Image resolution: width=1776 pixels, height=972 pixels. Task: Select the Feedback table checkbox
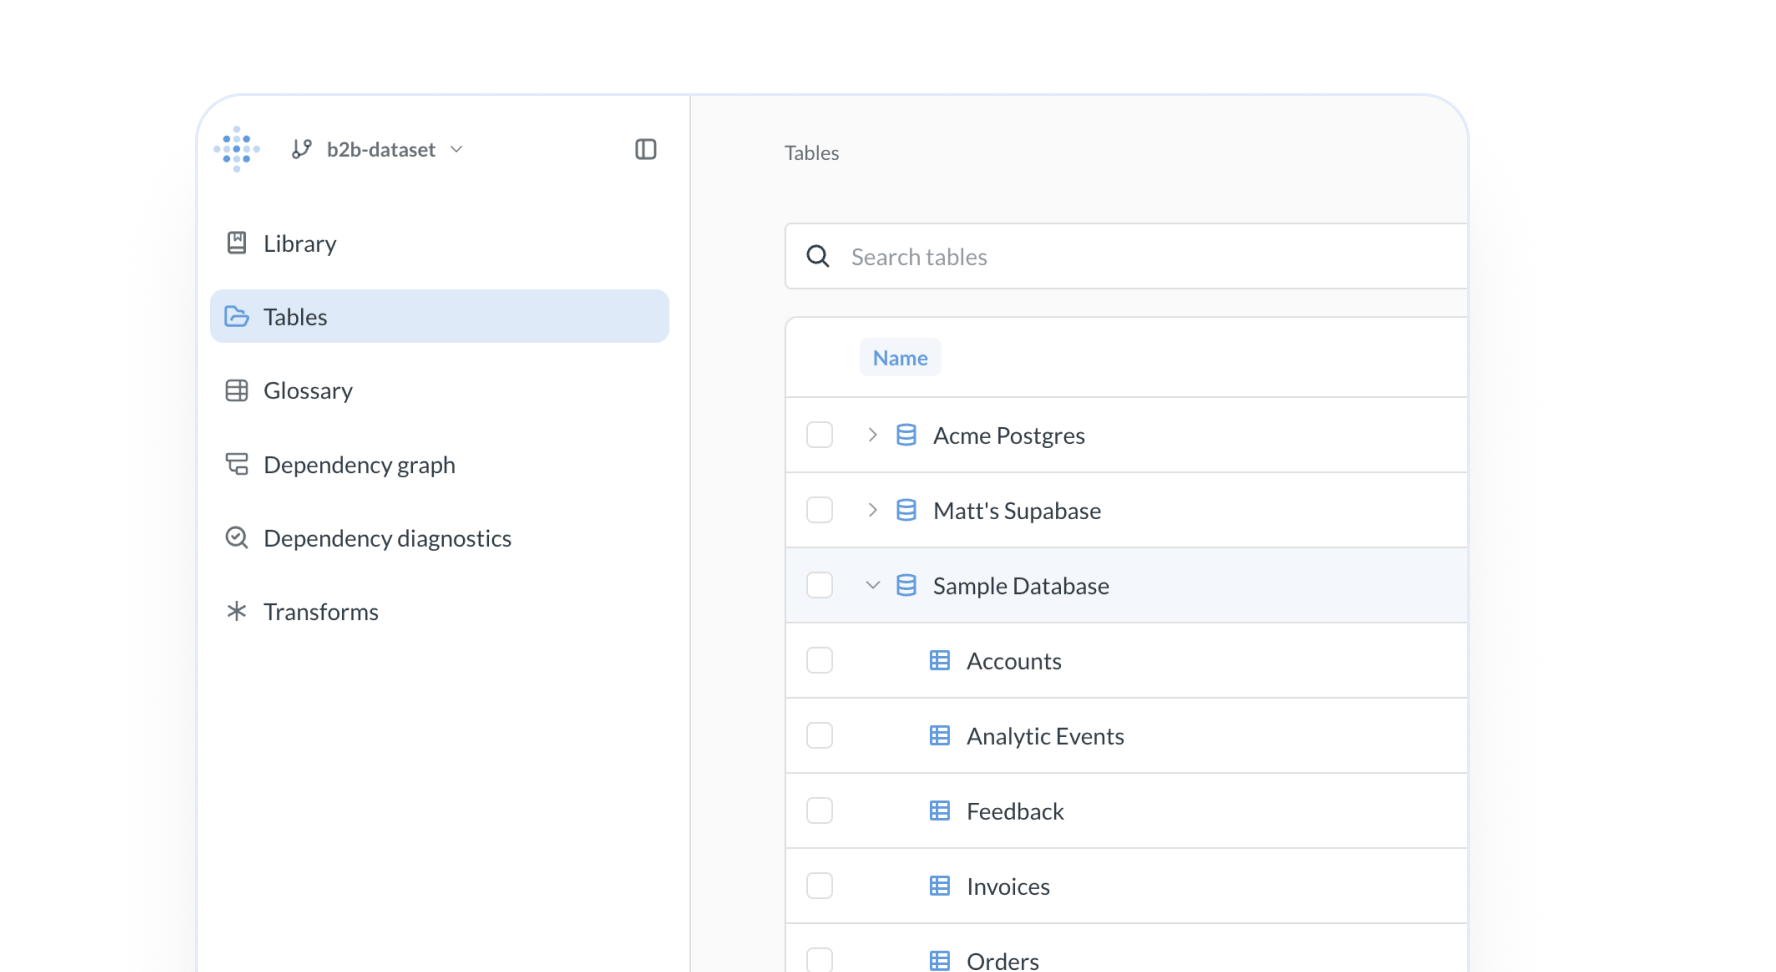pyautogui.click(x=819, y=810)
